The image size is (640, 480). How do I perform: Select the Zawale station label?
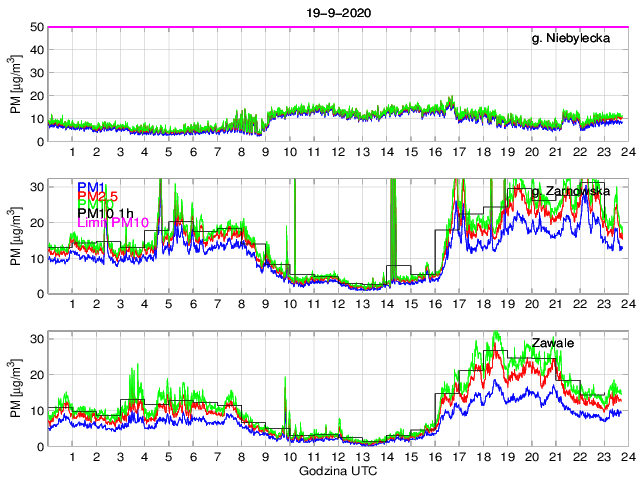coord(553,343)
